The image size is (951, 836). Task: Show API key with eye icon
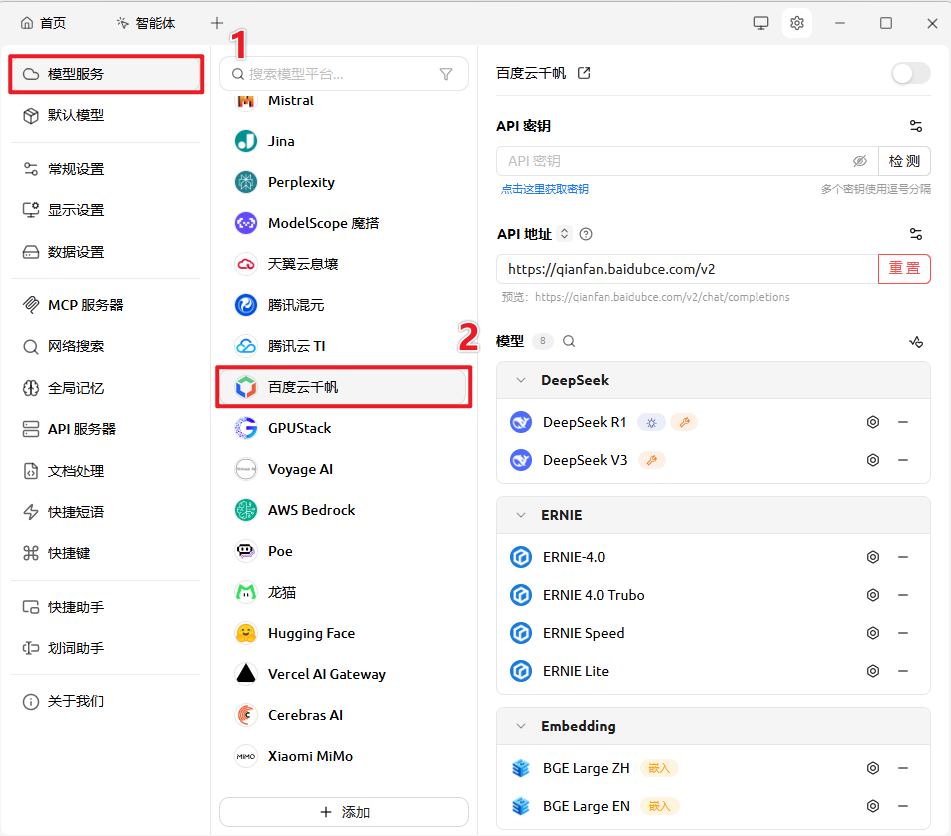click(x=859, y=161)
